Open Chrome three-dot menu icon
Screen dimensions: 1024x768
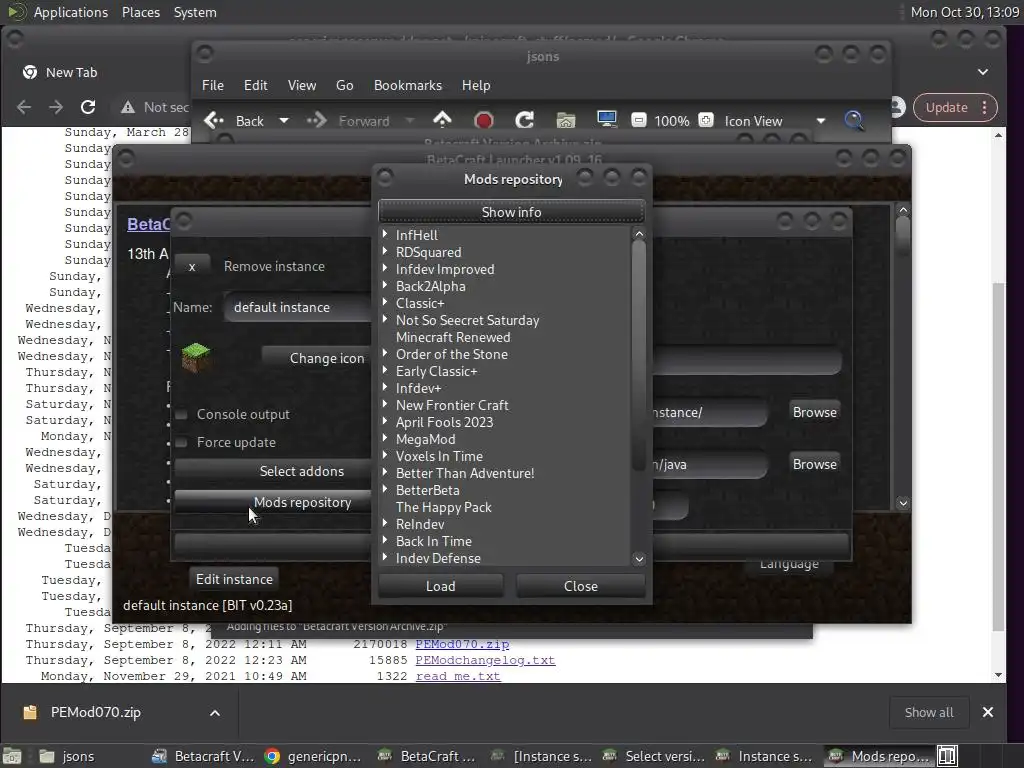(x=985, y=108)
